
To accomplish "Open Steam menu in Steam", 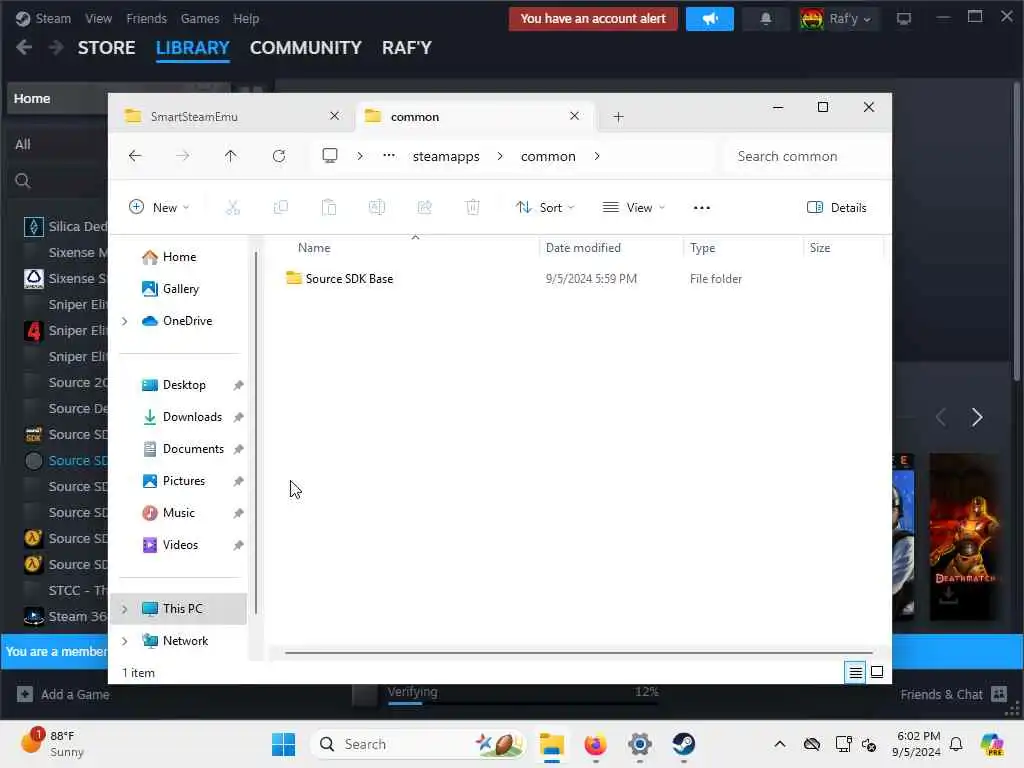I will (x=53, y=19).
